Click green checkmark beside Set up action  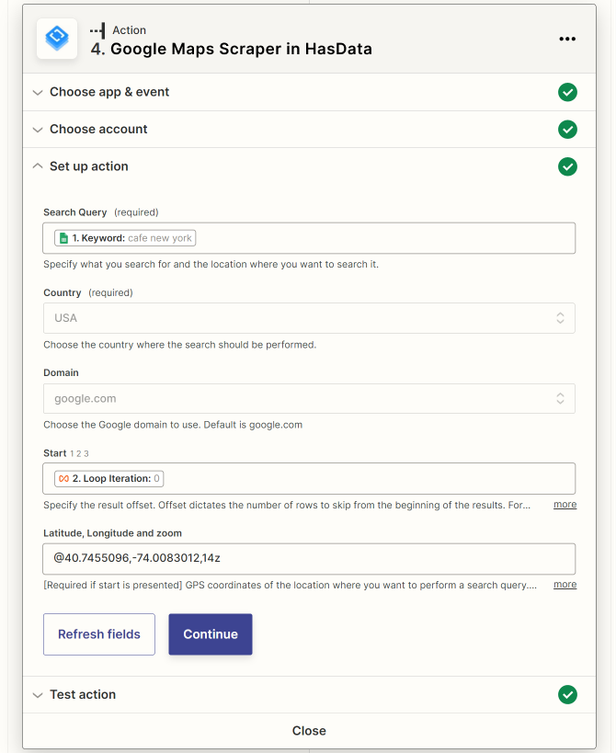pos(567,166)
